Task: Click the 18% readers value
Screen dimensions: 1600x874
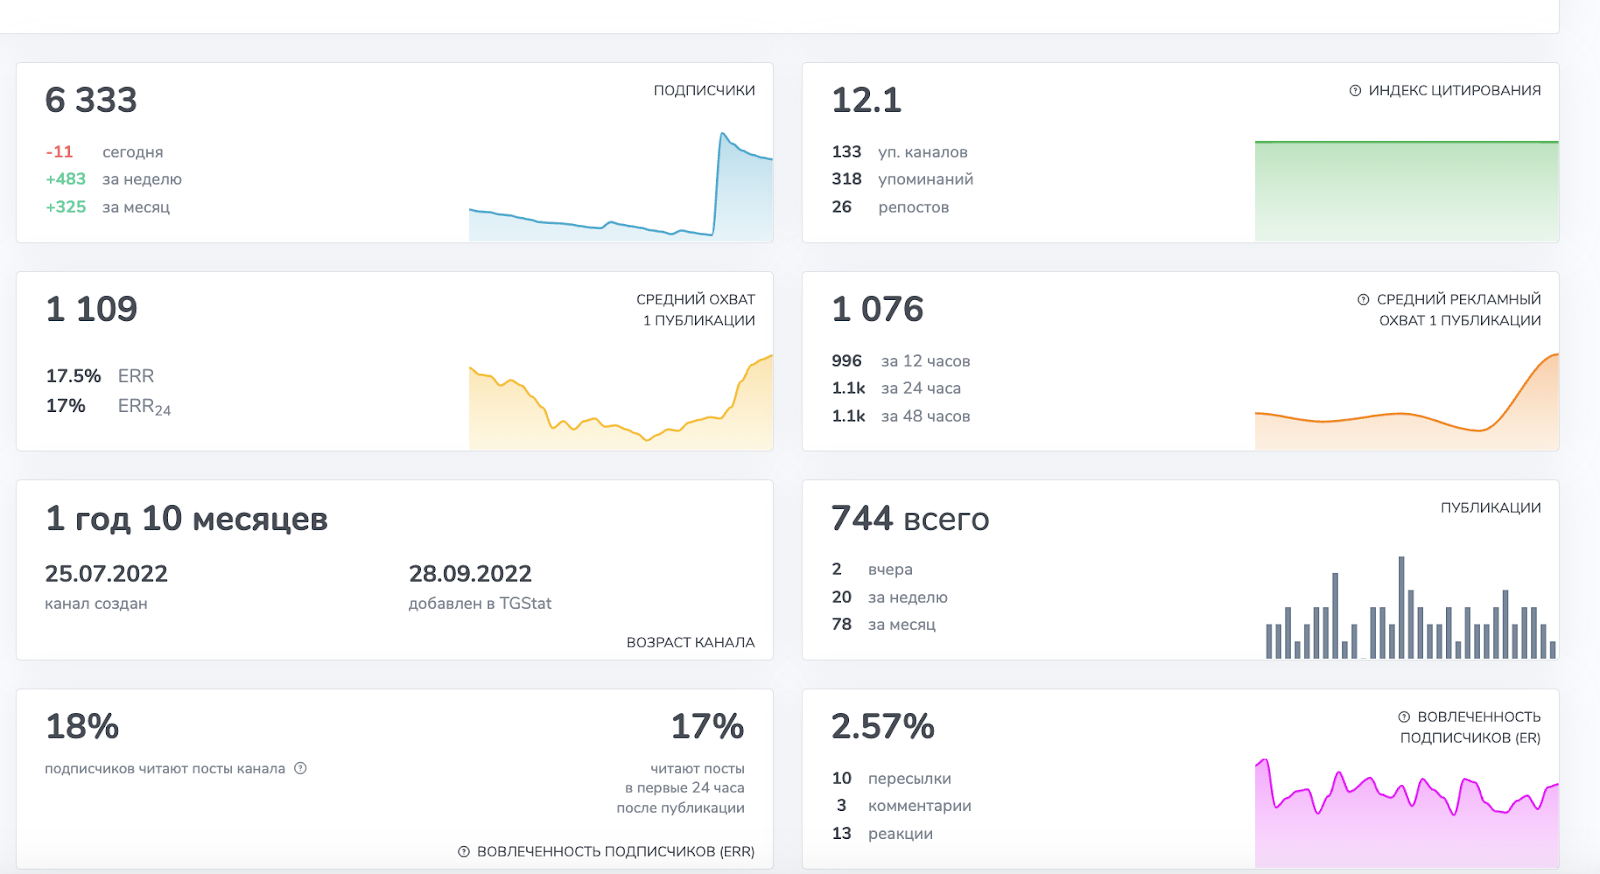Action: tap(82, 727)
